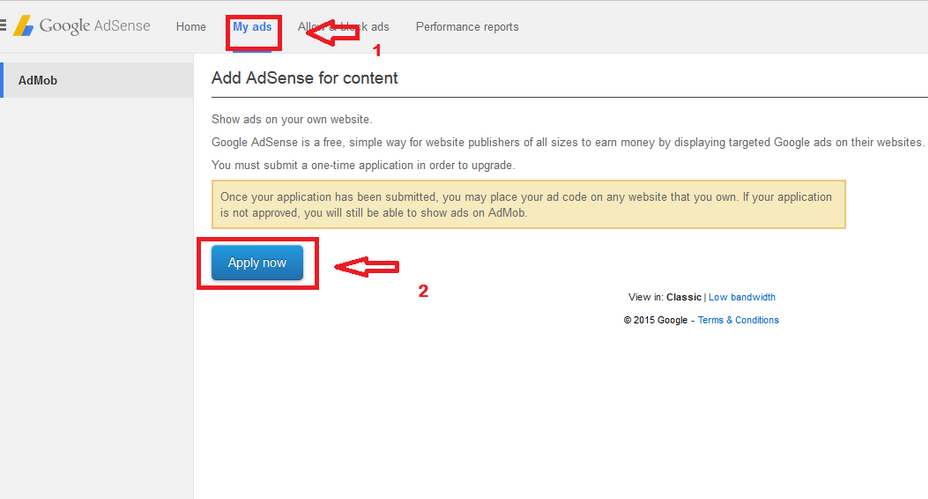
Task: Open the hamburger navigation menu
Action: click(x=3, y=25)
